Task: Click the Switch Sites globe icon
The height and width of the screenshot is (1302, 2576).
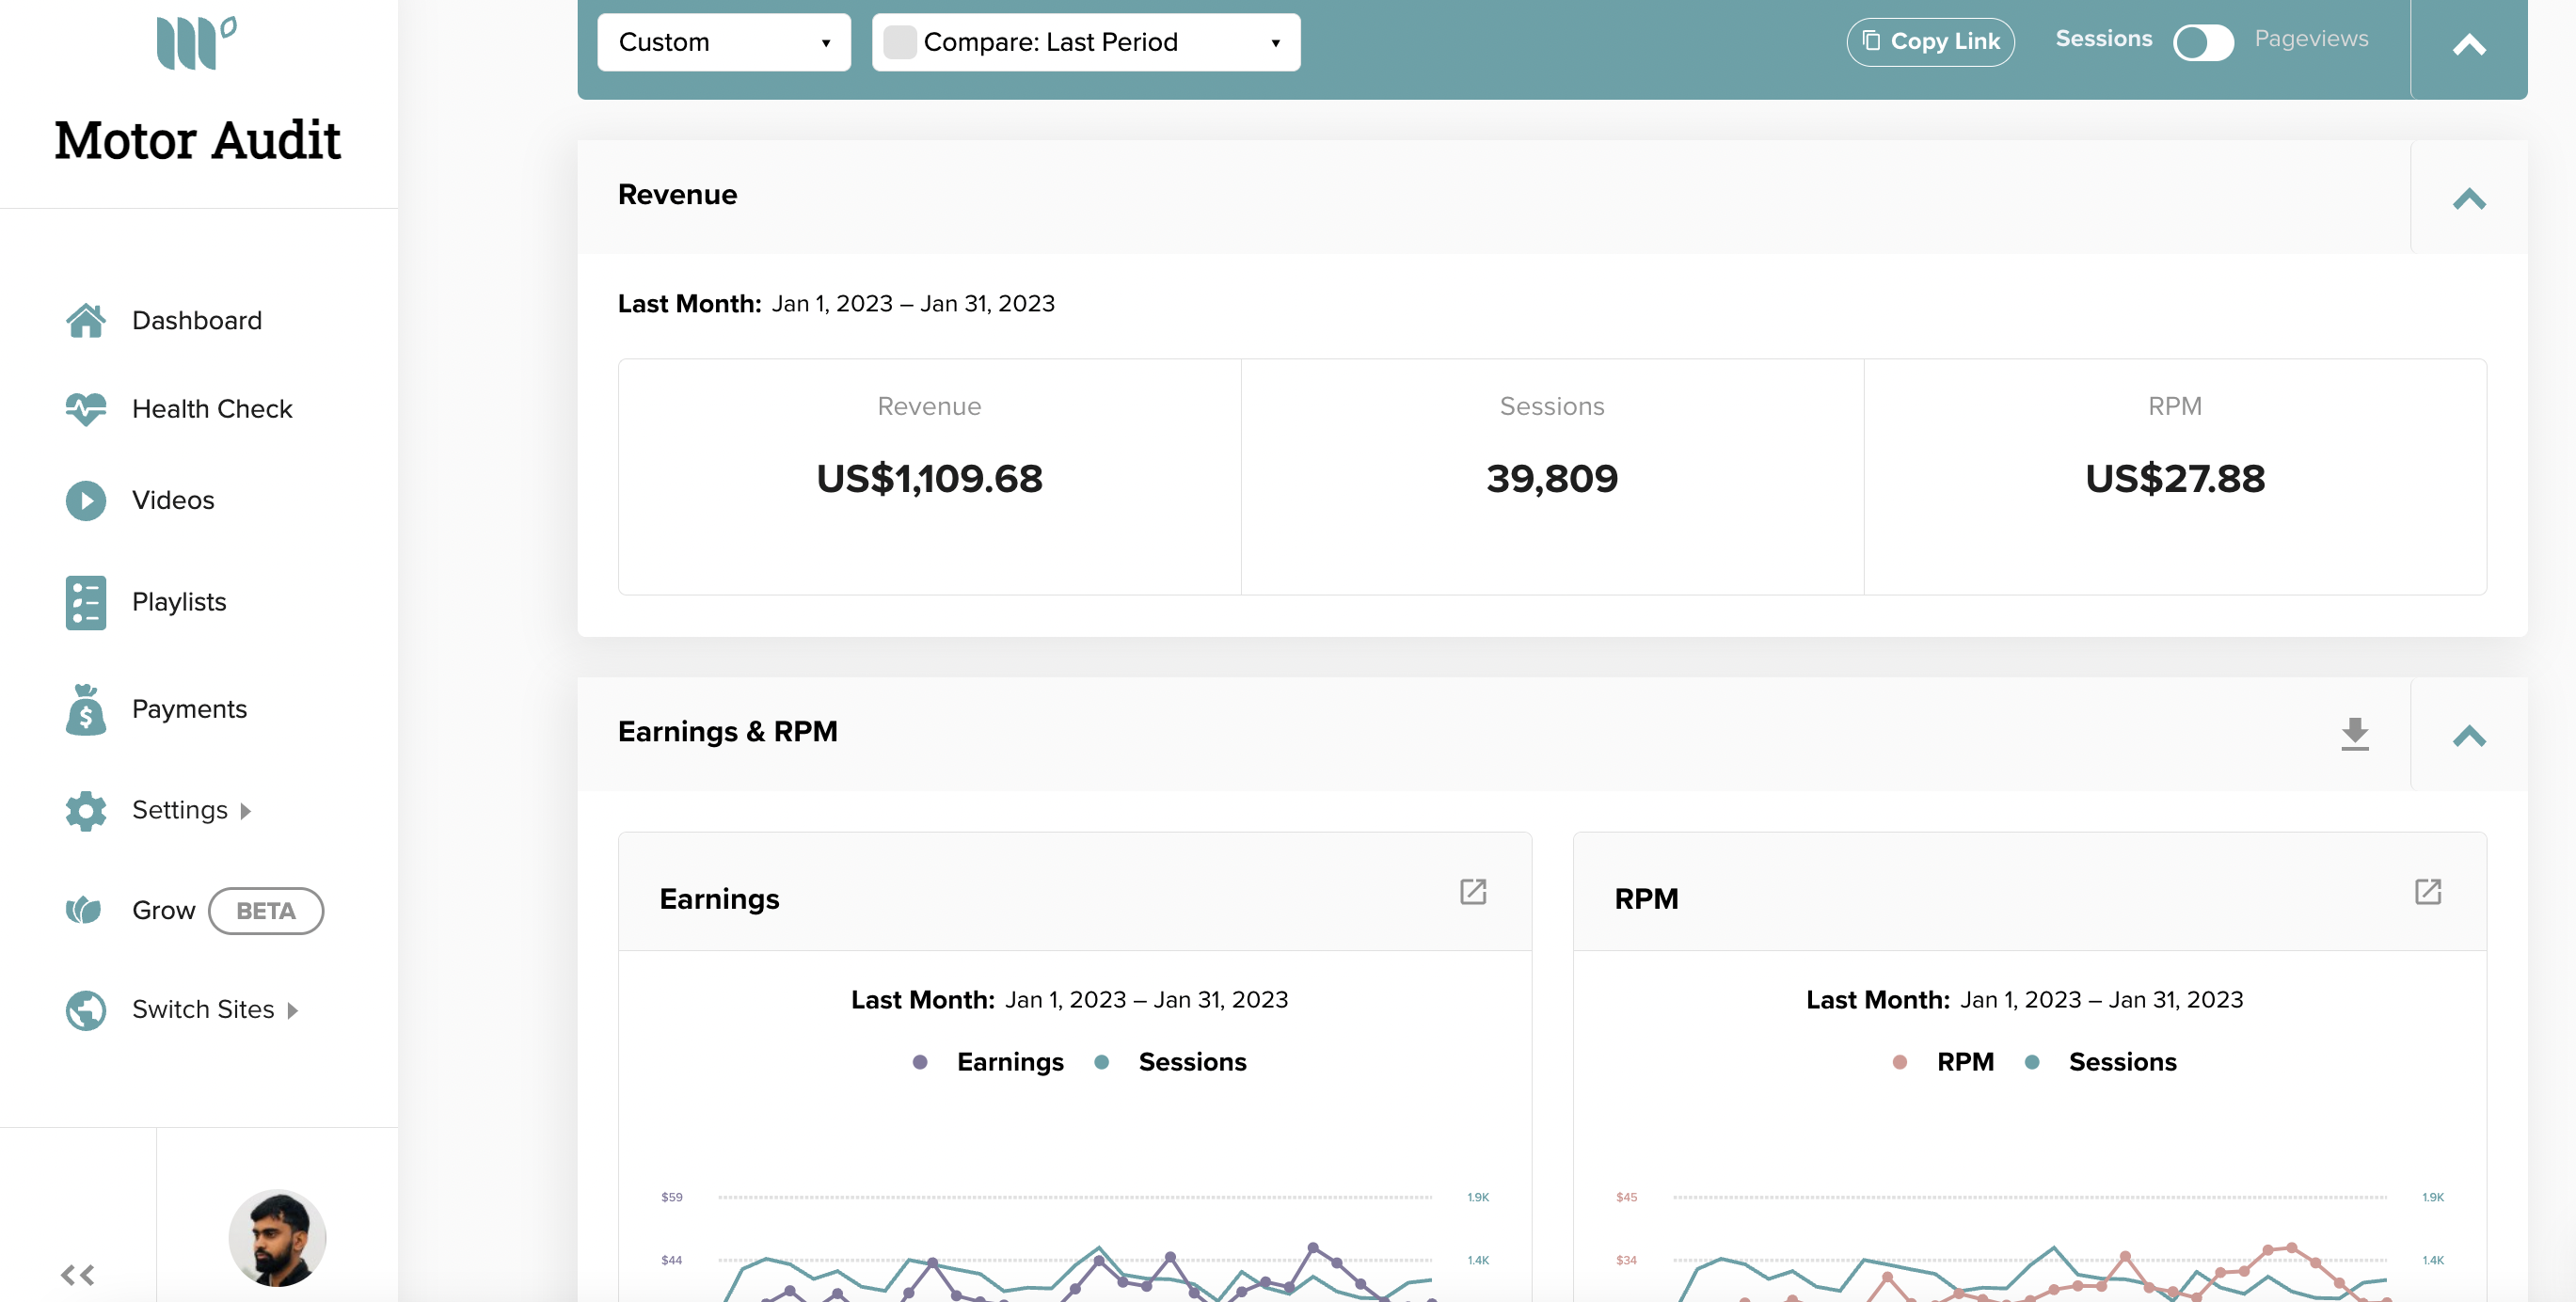Action: click(x=86, y=1010)
